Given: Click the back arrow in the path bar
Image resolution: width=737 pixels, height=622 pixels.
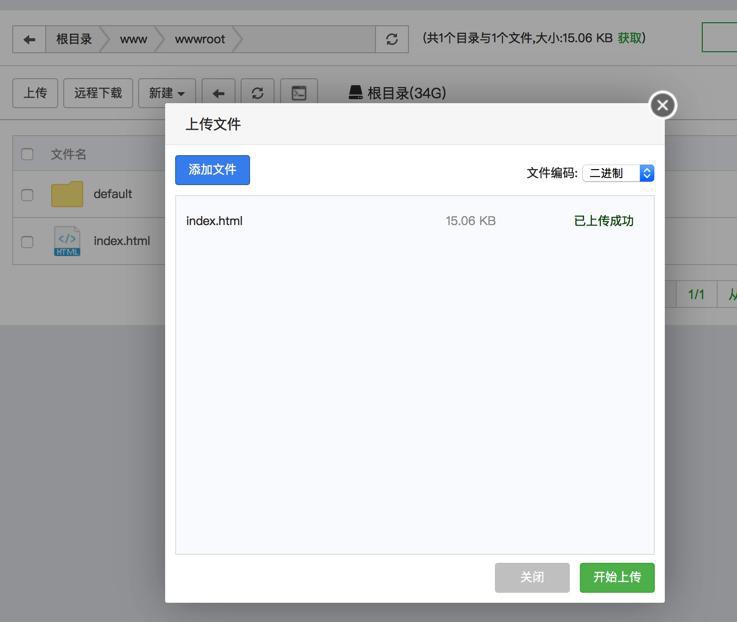Looking at the screenshot, I should (29, 39).
